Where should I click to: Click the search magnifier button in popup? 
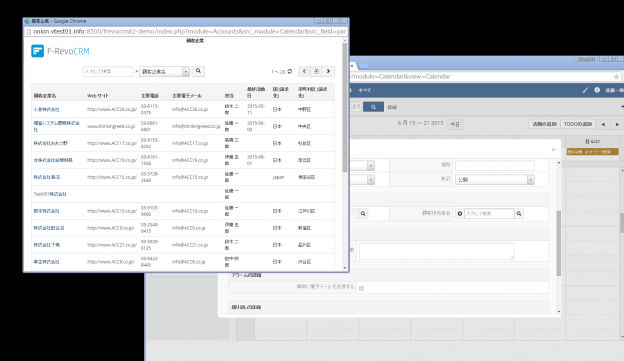(x=198, y=71)
